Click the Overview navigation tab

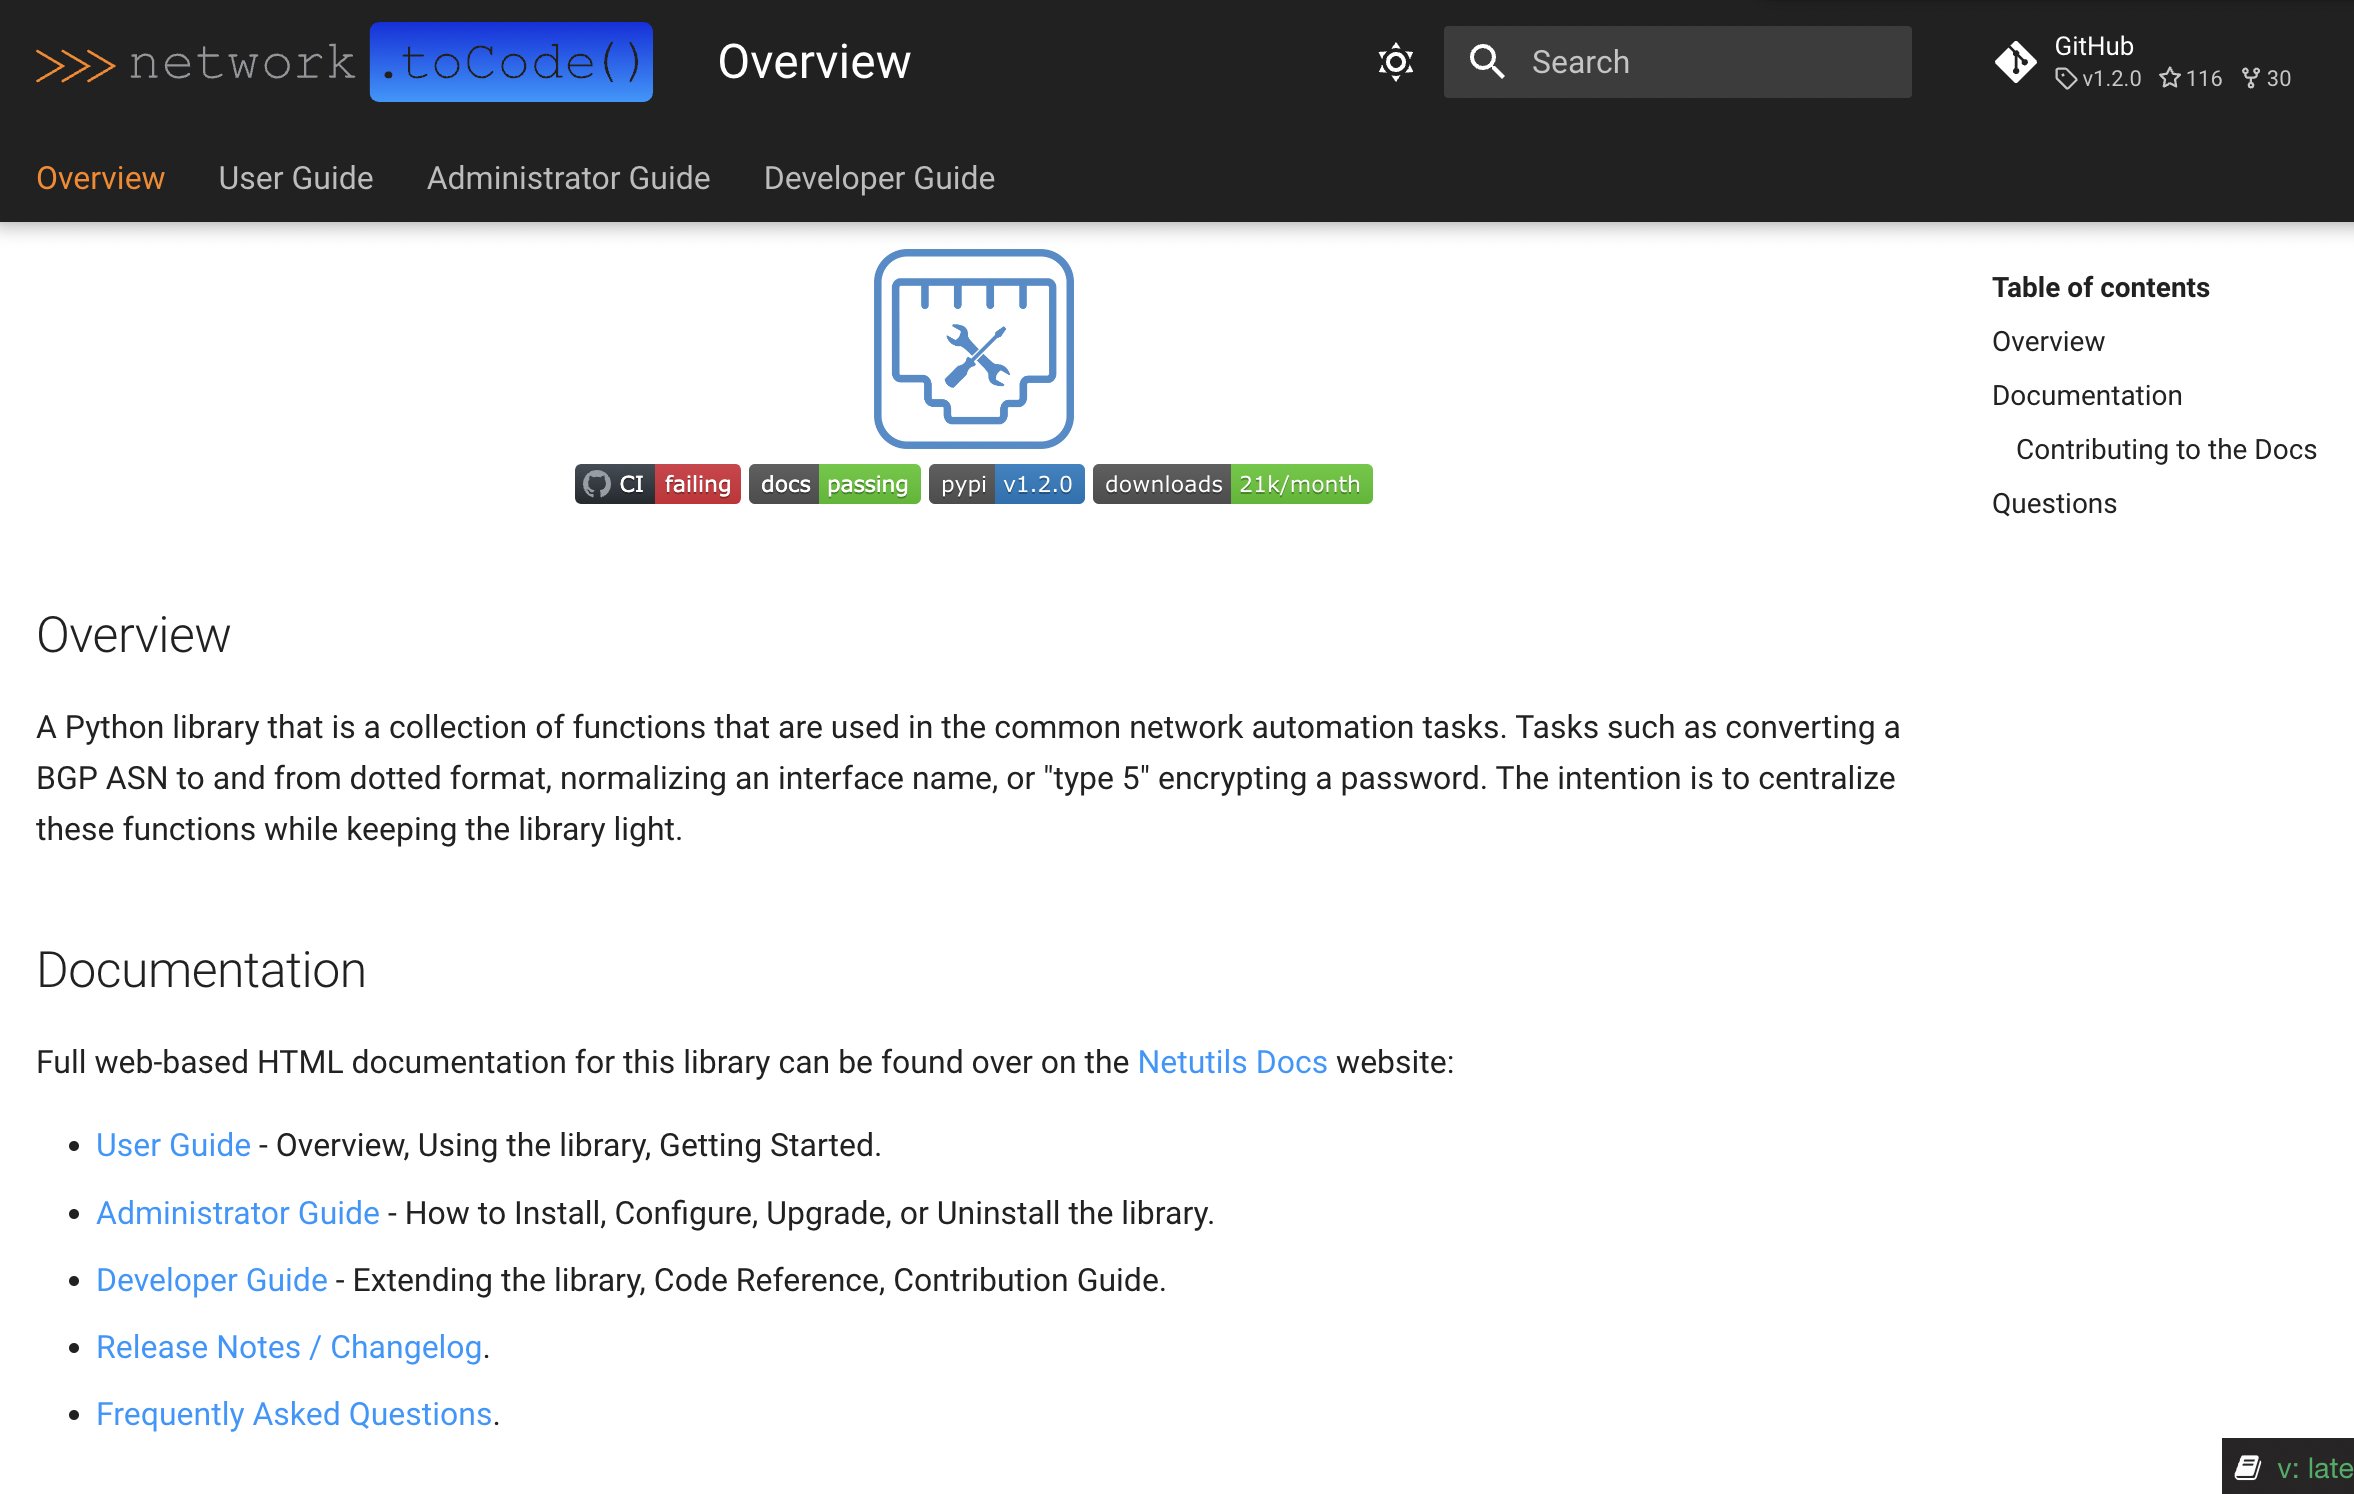point(100,178)
